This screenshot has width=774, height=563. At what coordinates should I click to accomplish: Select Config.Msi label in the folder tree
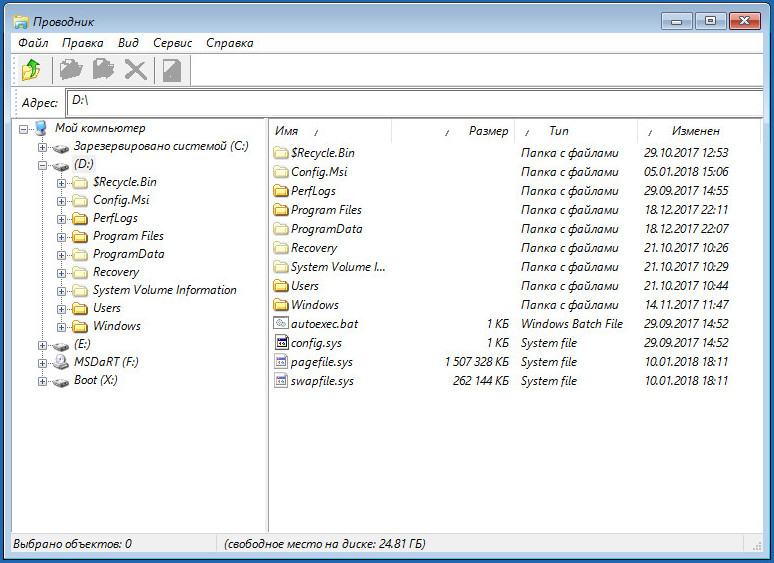click(x=121, y=200)
